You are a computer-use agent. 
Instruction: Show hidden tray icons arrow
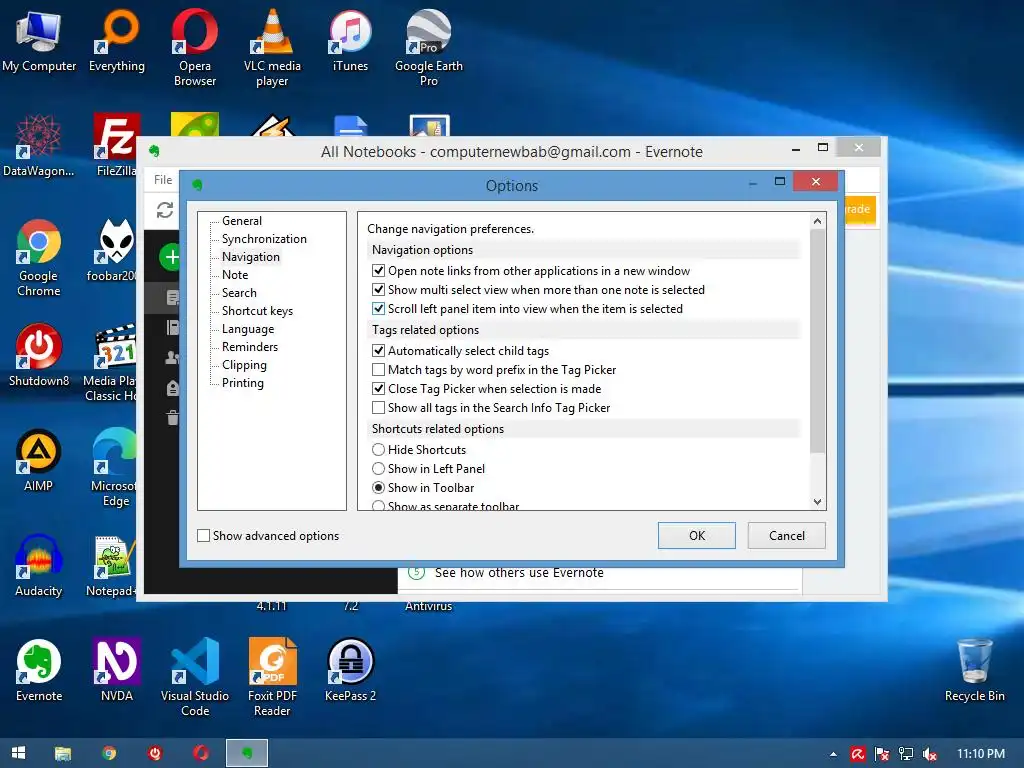pyautogui.click(x=833, y=754)
